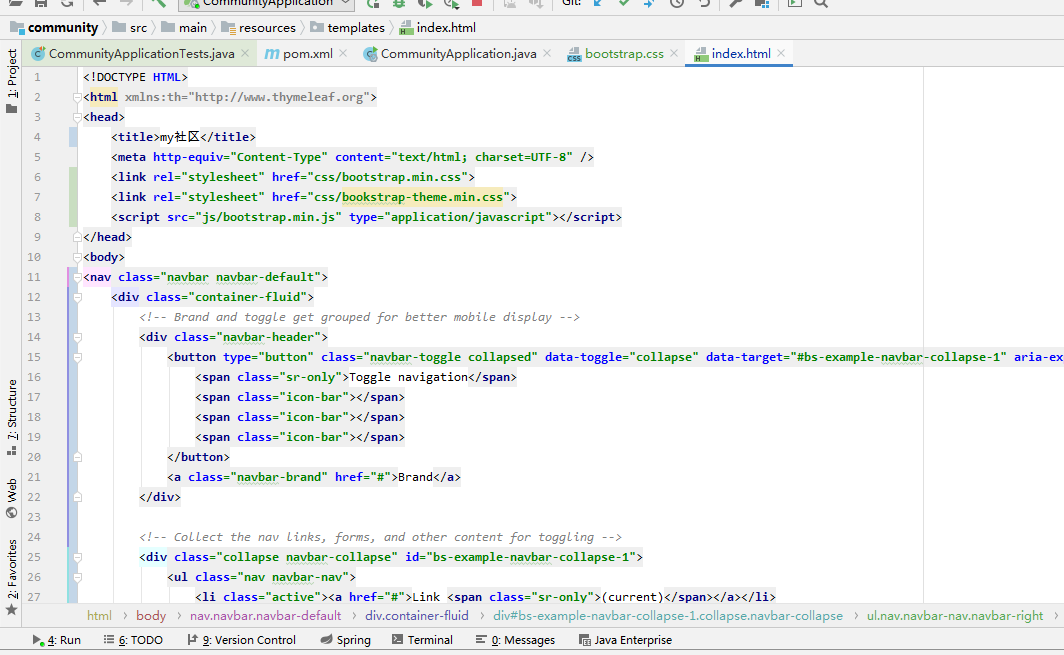Close the CommunityApplication.java tab

tap(547, 53)
